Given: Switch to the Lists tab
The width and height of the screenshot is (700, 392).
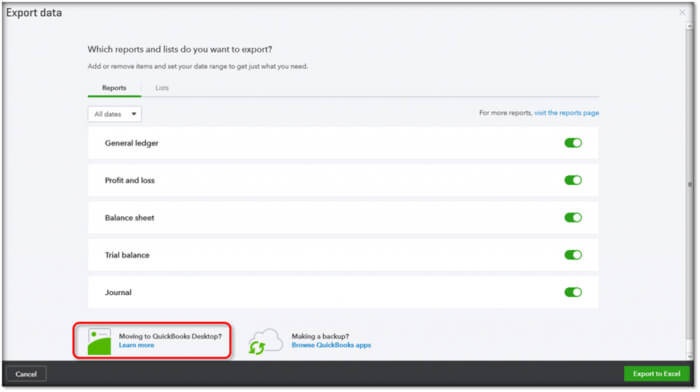Looking at the screenshot, I should 162,88.
